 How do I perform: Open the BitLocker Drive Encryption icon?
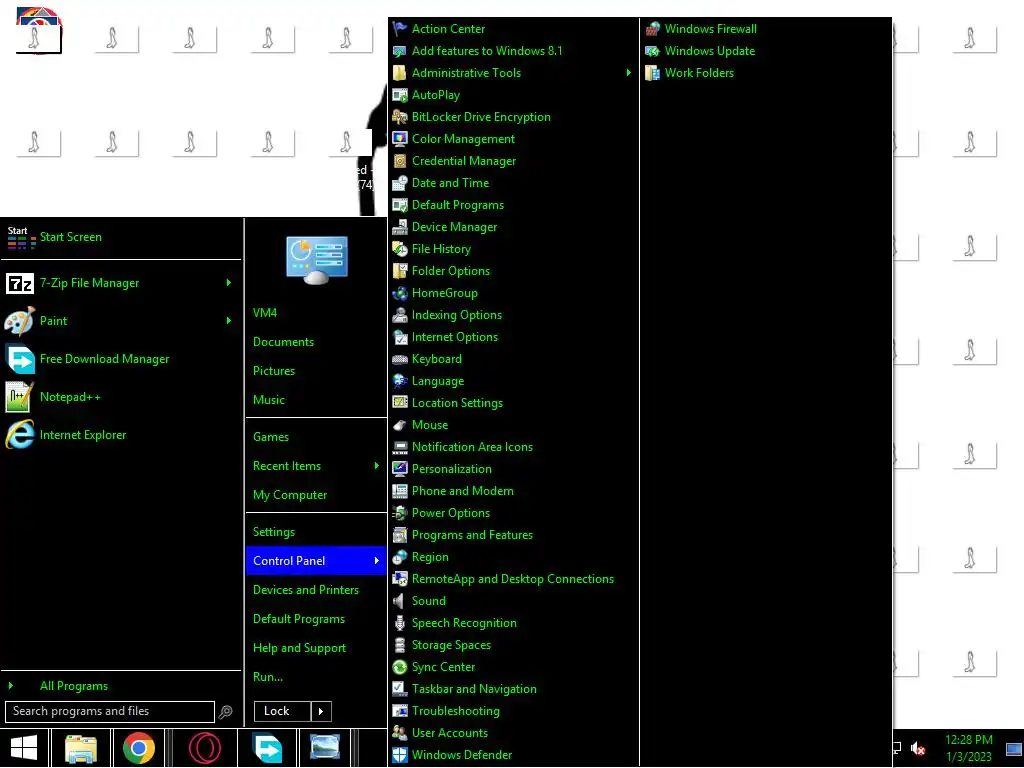tap(400, 117)
